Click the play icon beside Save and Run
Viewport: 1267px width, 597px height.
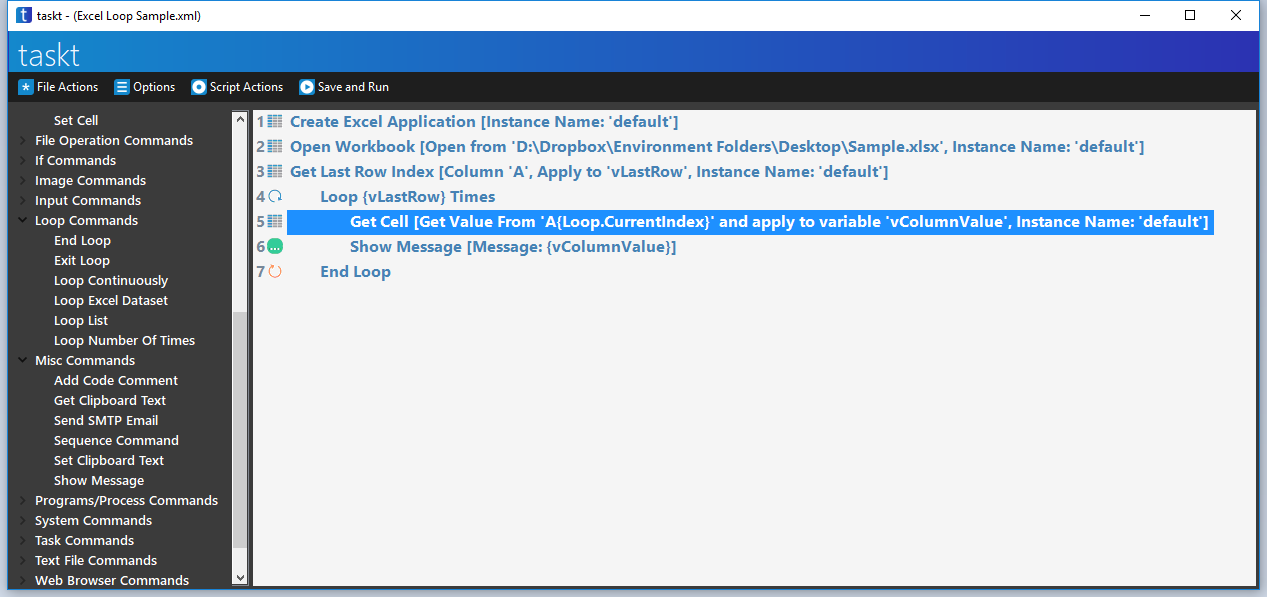click(x=306, y=87)
